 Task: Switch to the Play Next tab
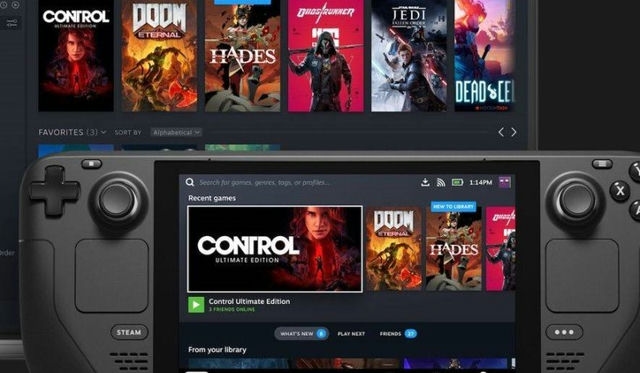(351, 333)
